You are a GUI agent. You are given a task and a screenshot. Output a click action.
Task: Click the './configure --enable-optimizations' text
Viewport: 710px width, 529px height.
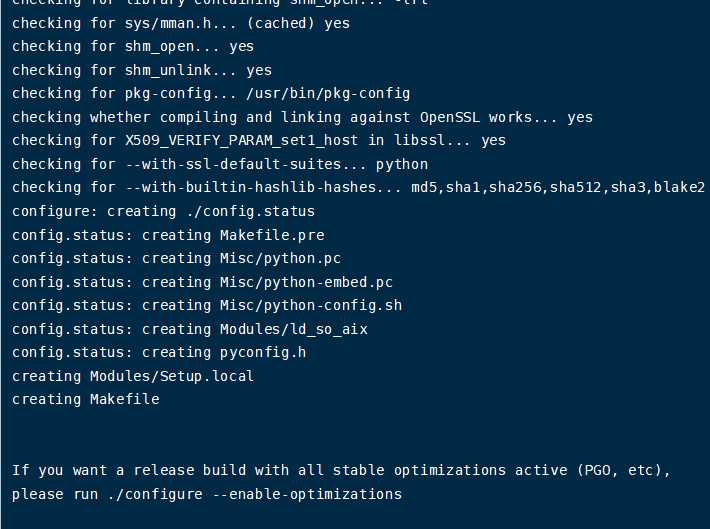[x=255, y=494]
